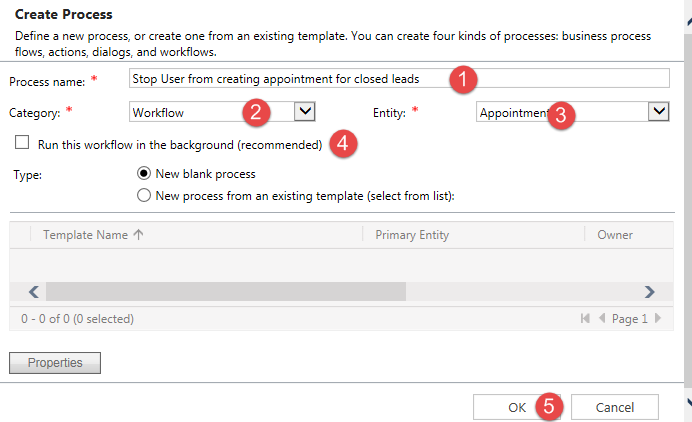692x422 pixels.
Task: Click the dialog's vertical scroll down arrow
Action: click(686, 402)
